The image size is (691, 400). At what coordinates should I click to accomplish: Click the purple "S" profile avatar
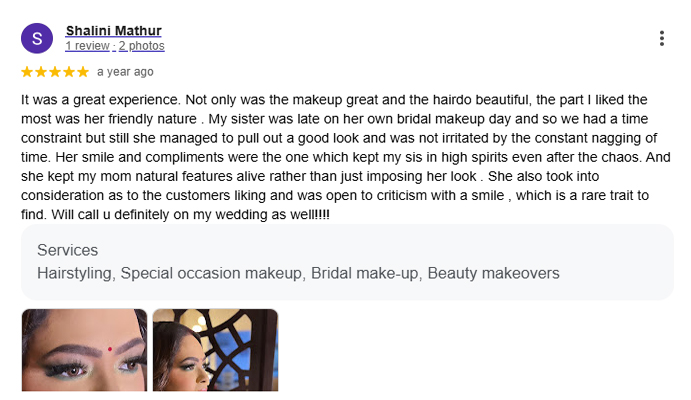[x=37, y=38]
